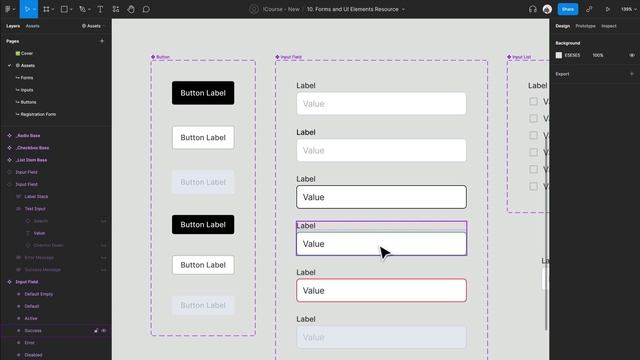Click the Share button
This screenshot has width=640, height=360.
pos(568,9)
